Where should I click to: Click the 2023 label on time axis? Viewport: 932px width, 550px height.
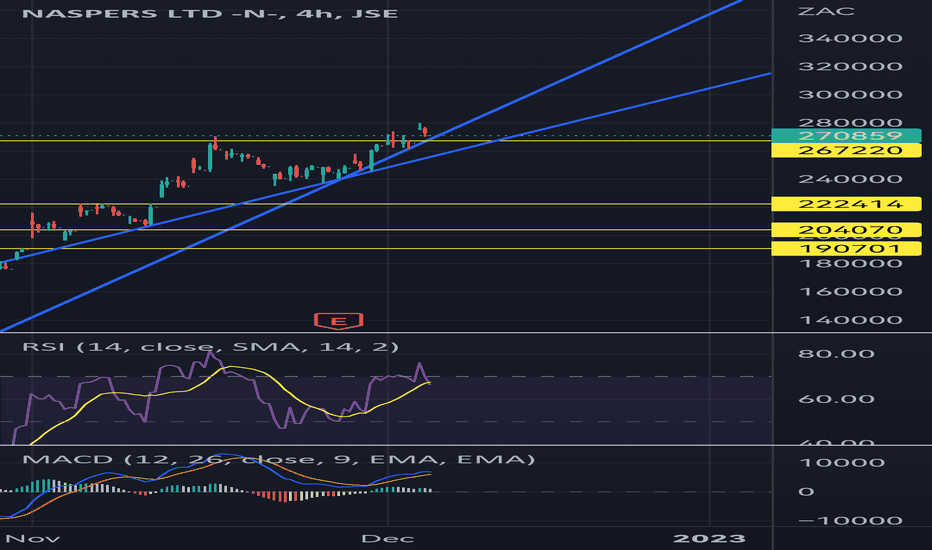pyautogui.click(x=709, y=539)
